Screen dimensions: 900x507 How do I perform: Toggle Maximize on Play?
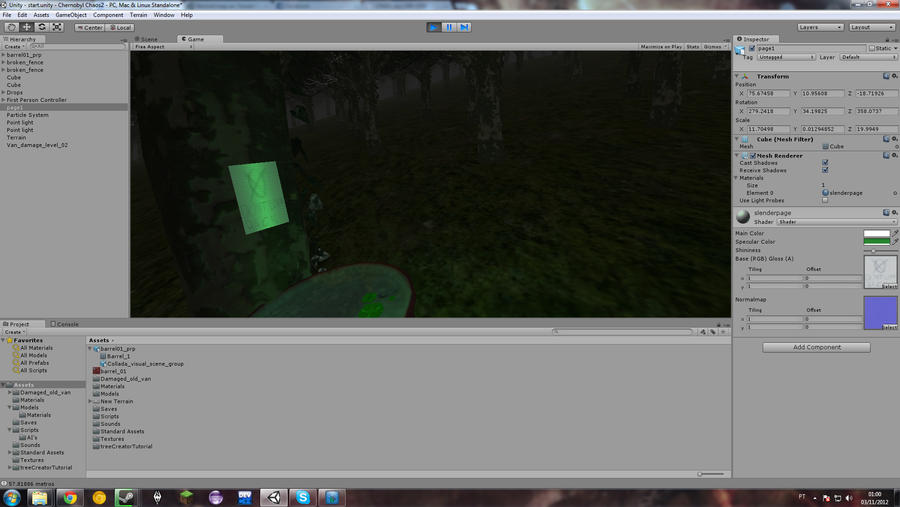tap(661, 47)
